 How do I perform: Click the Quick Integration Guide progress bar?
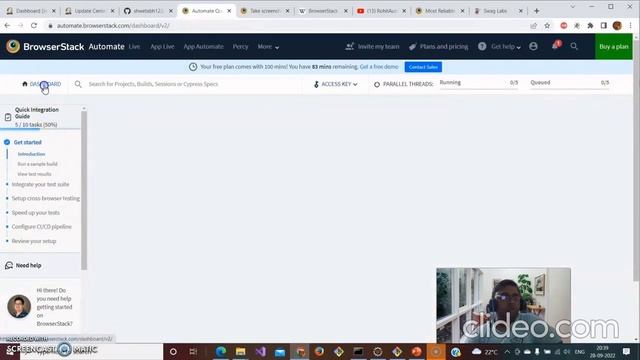coord(40,129)
